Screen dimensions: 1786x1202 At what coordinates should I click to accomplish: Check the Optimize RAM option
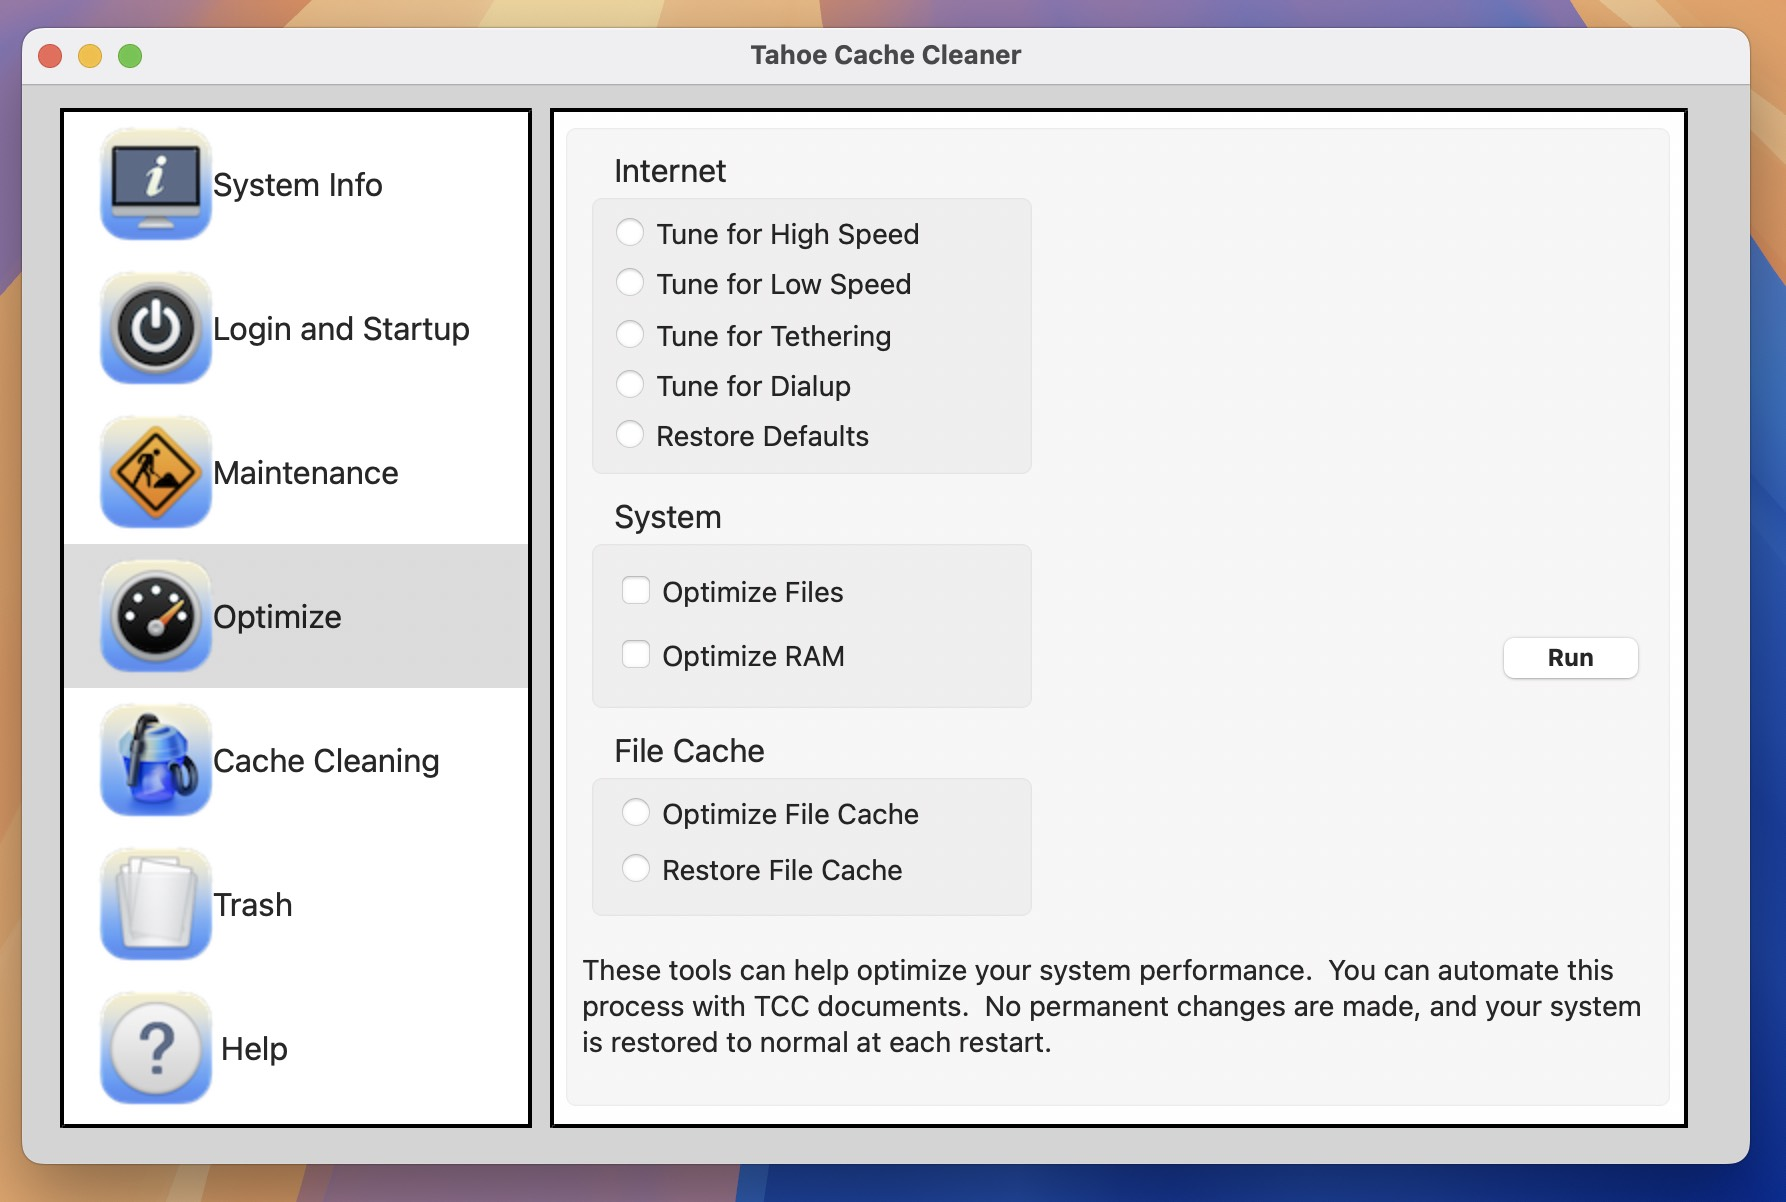tap(636, 655)
